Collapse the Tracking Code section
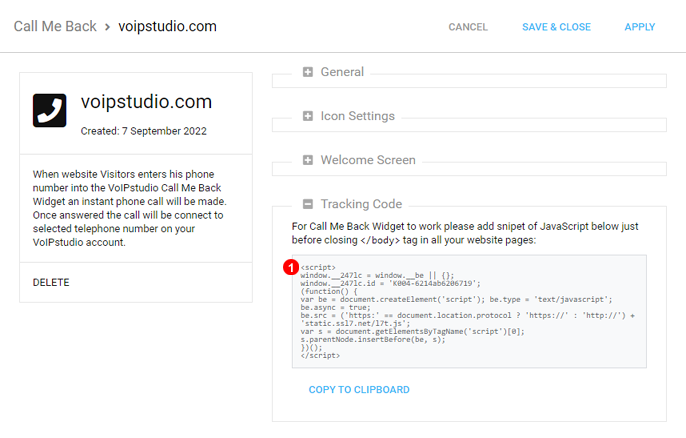686x438 pixels. [x=308, y=204]
